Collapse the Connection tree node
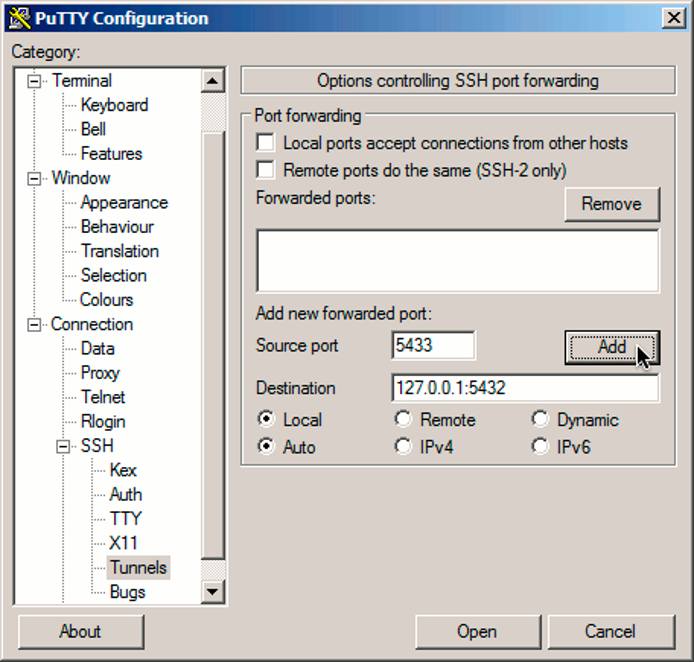The width and height of the screenshot is (694, 662). tap(34, 325)
